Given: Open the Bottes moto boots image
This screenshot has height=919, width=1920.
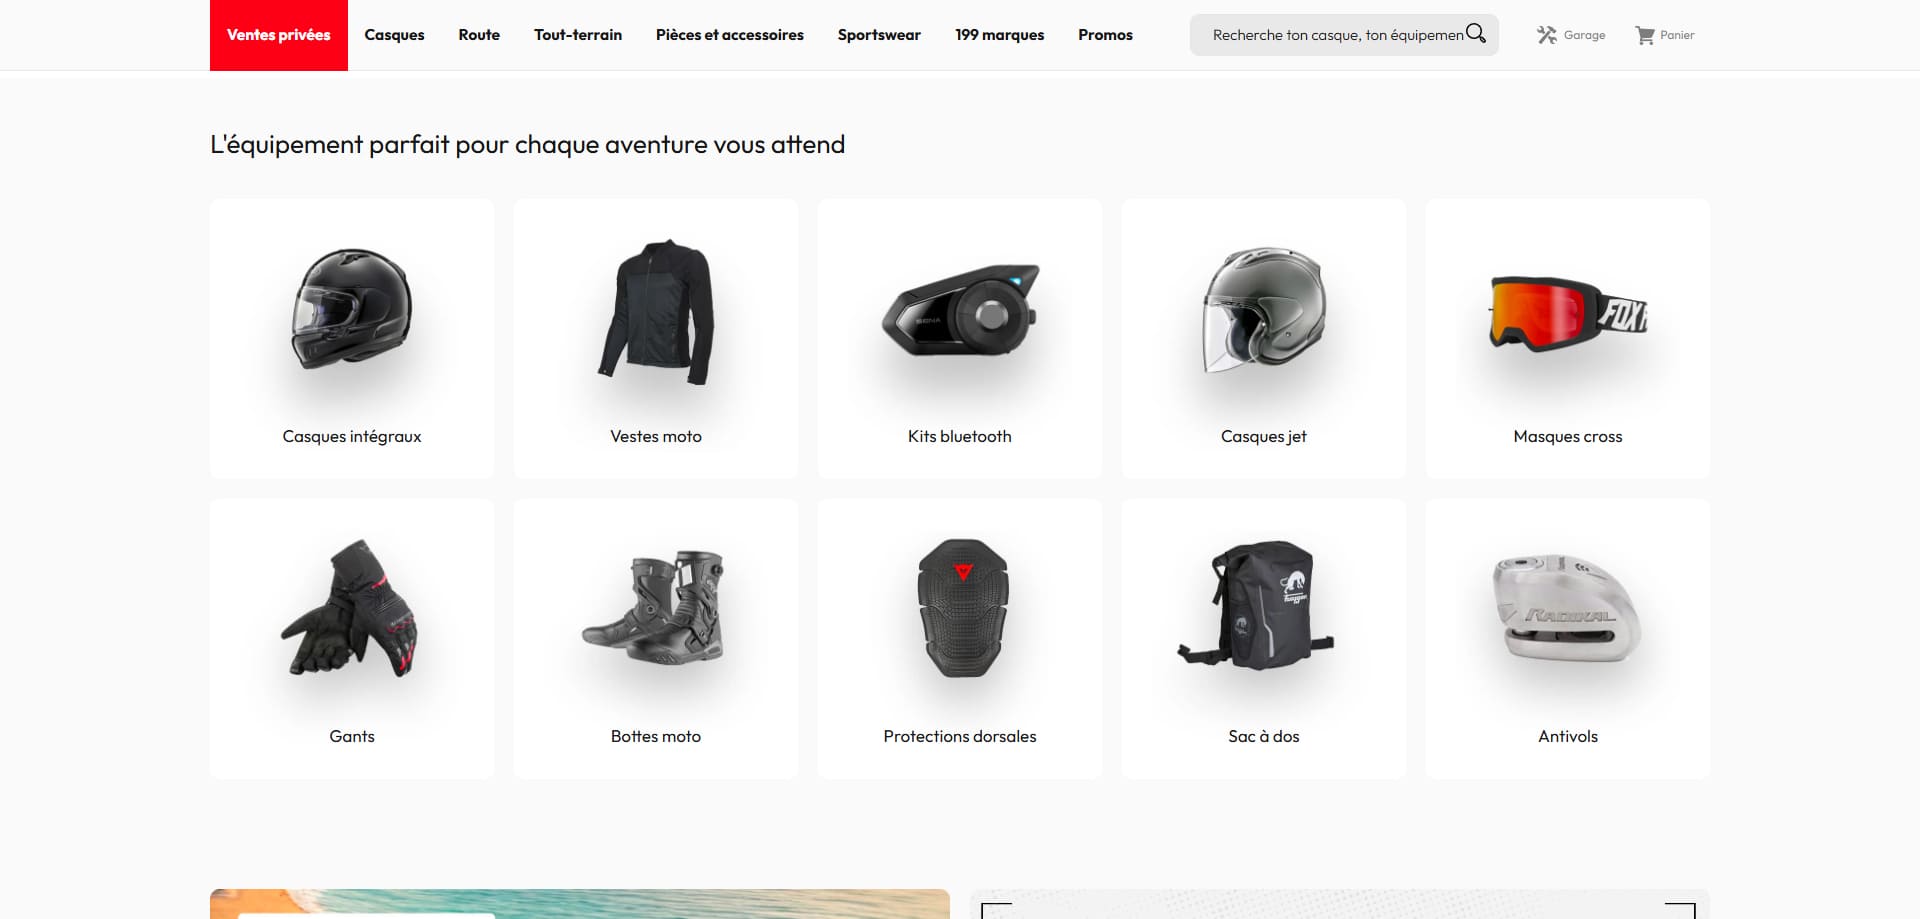Looking at the screenshot, I should 653,605.
